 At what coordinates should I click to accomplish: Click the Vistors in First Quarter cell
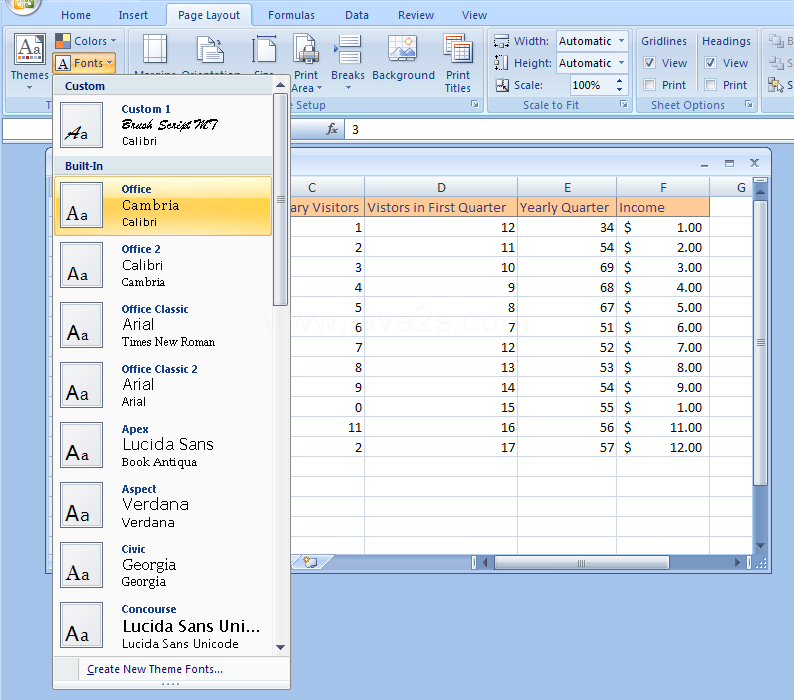pos(441,207)
